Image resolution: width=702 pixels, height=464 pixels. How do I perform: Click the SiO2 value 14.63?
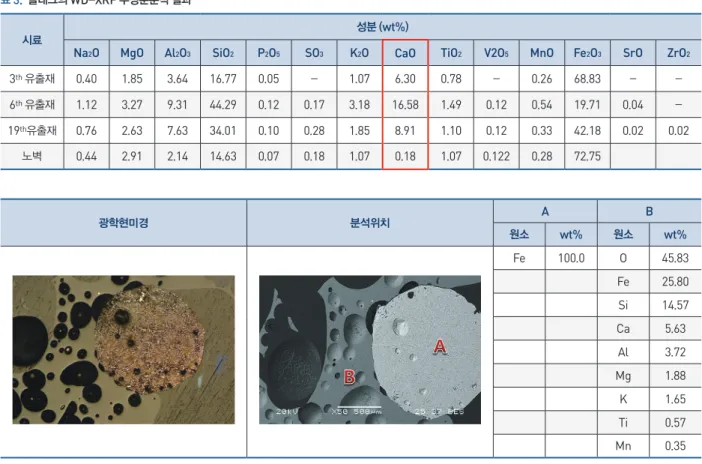(x=223, y=156)
